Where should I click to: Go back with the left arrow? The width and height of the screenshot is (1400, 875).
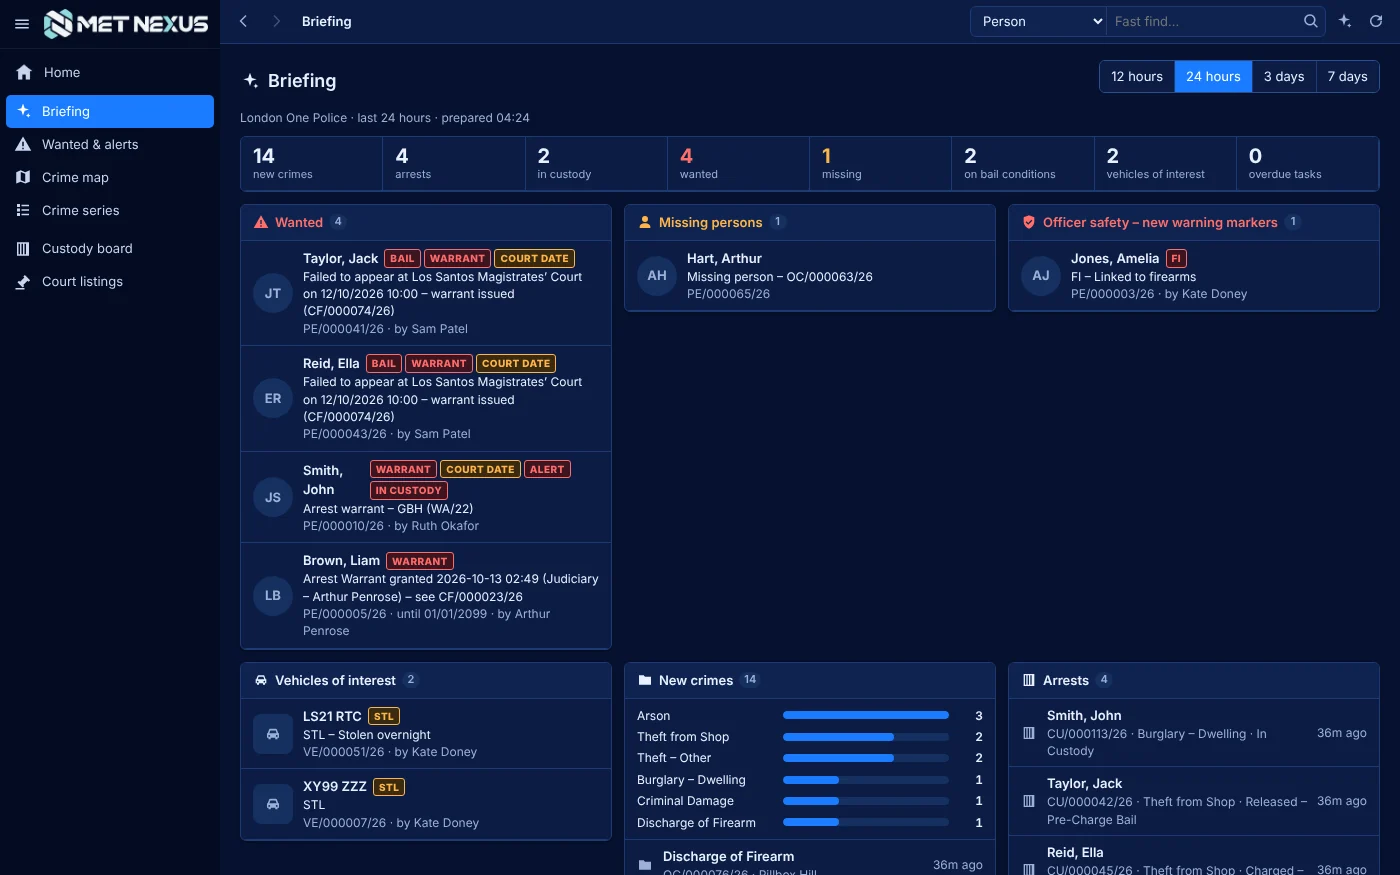point(243,21)
